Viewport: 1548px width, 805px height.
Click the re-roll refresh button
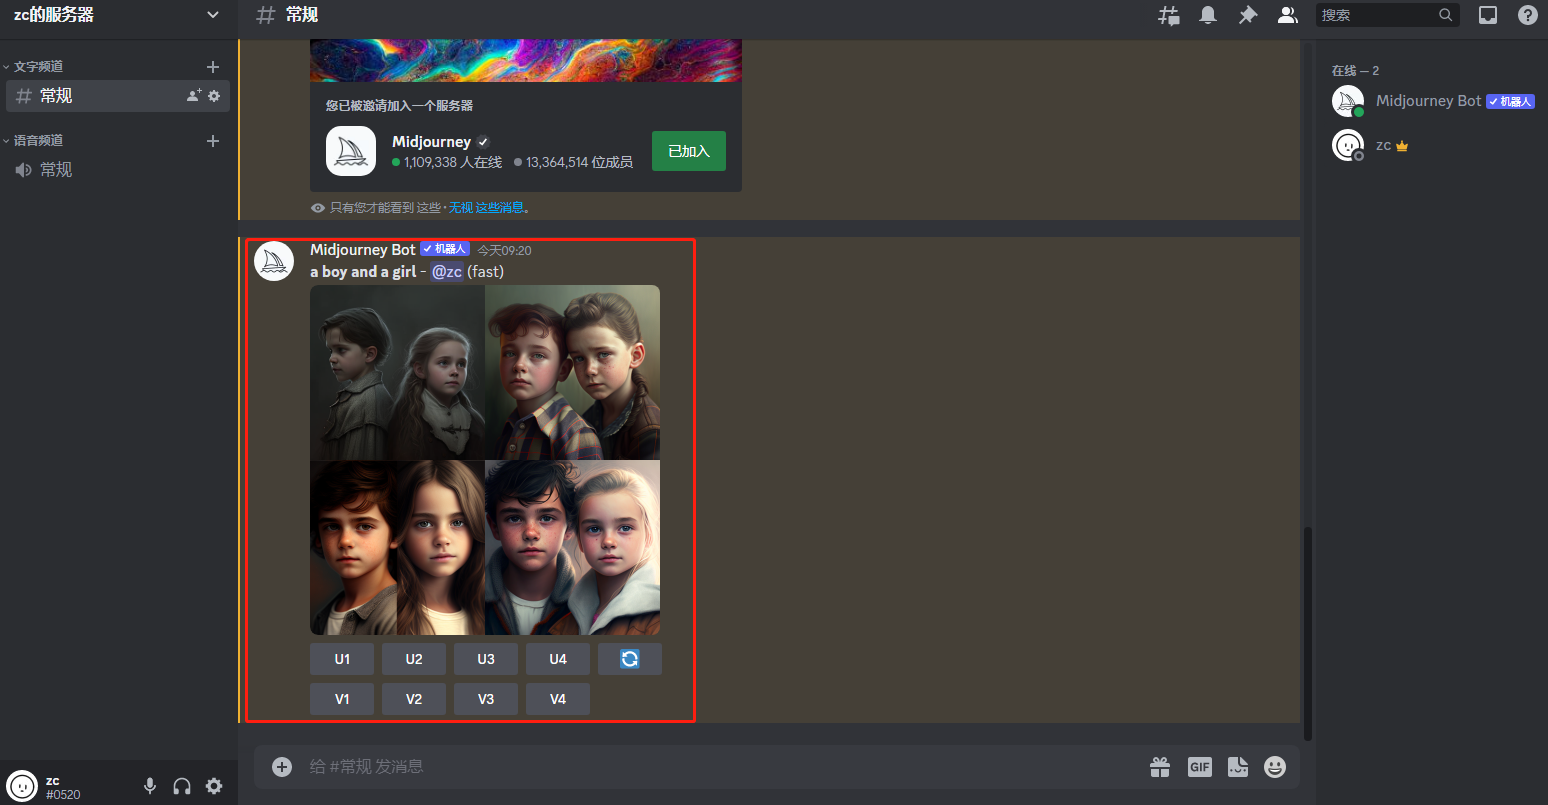tap(629, 659)
